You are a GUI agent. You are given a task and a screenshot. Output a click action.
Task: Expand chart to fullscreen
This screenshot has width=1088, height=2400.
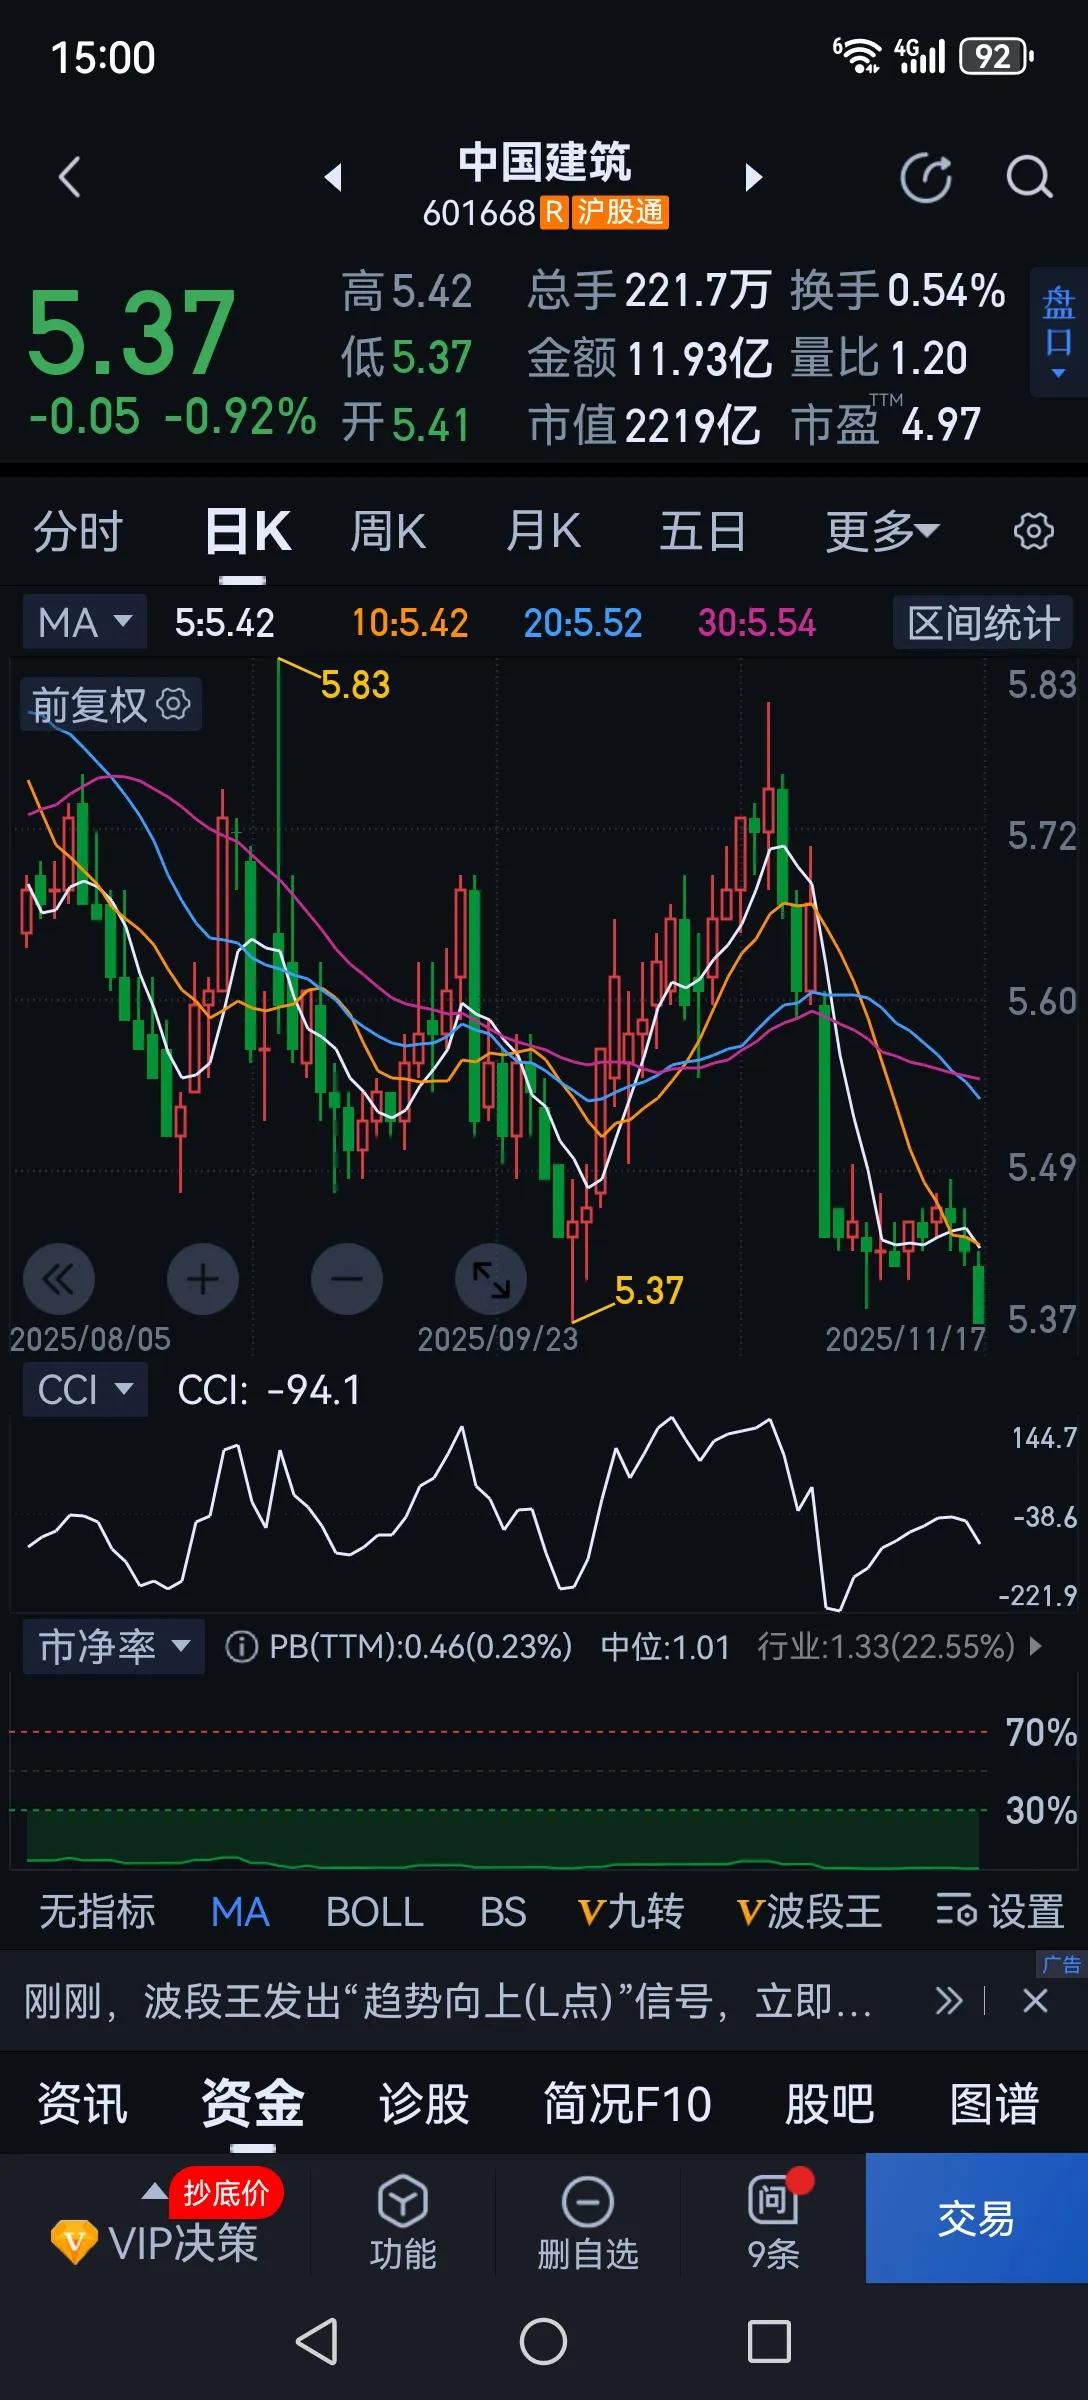pos(491,1278)
